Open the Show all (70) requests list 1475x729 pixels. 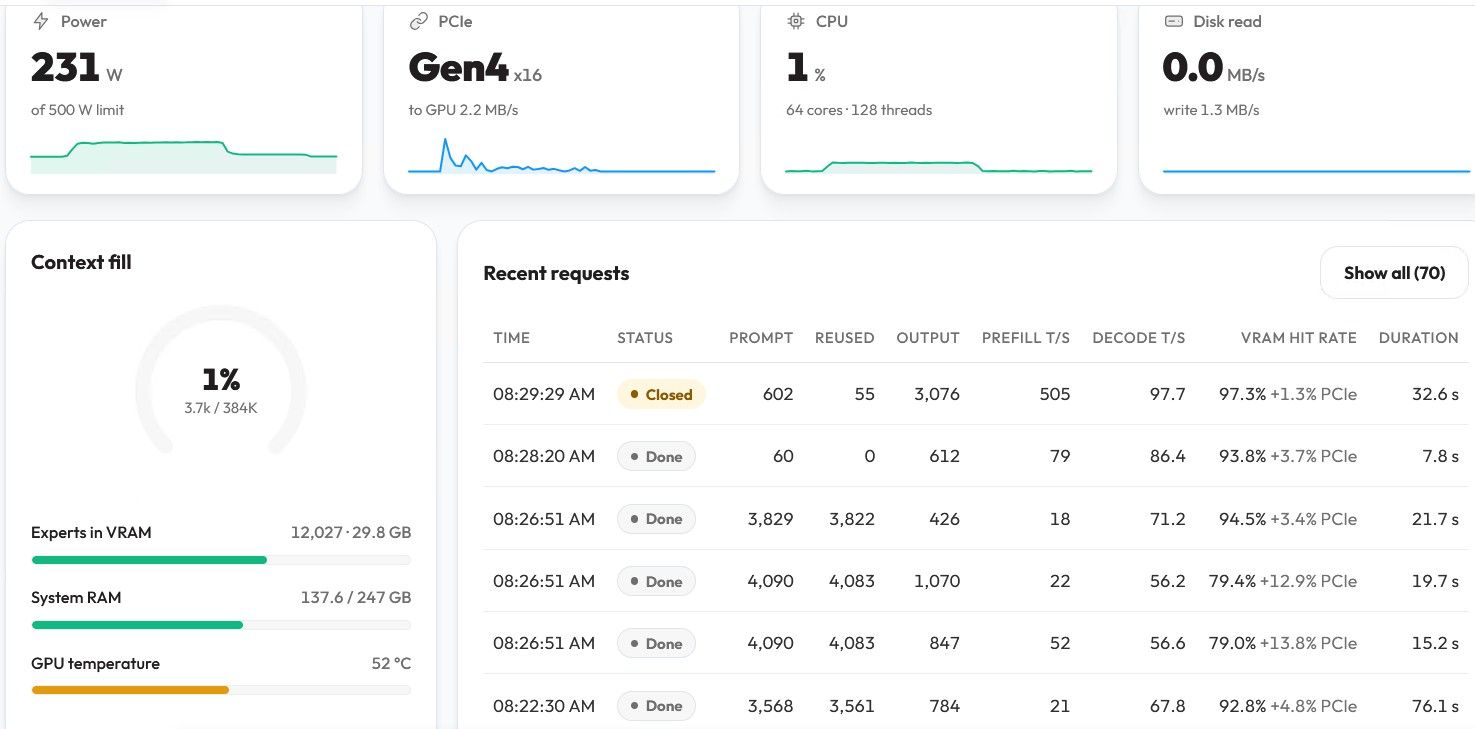(1394, 273)
